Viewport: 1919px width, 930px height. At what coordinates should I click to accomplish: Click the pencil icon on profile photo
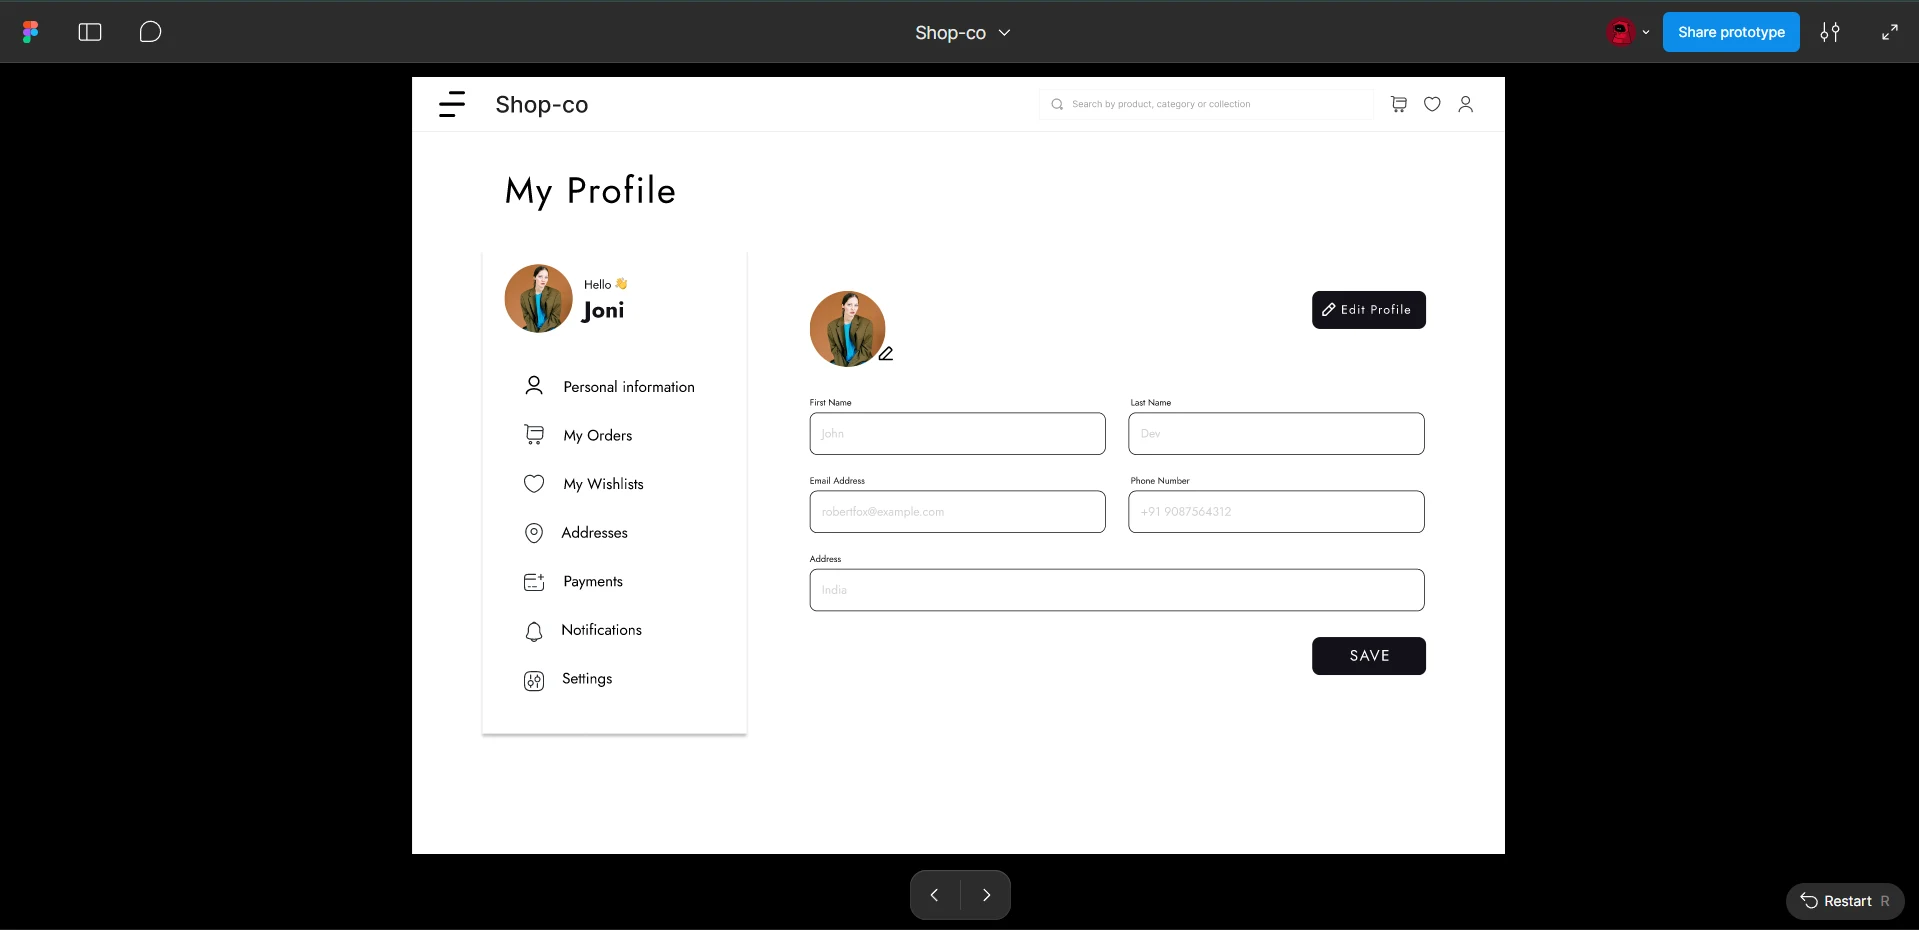tap(886, 354)
